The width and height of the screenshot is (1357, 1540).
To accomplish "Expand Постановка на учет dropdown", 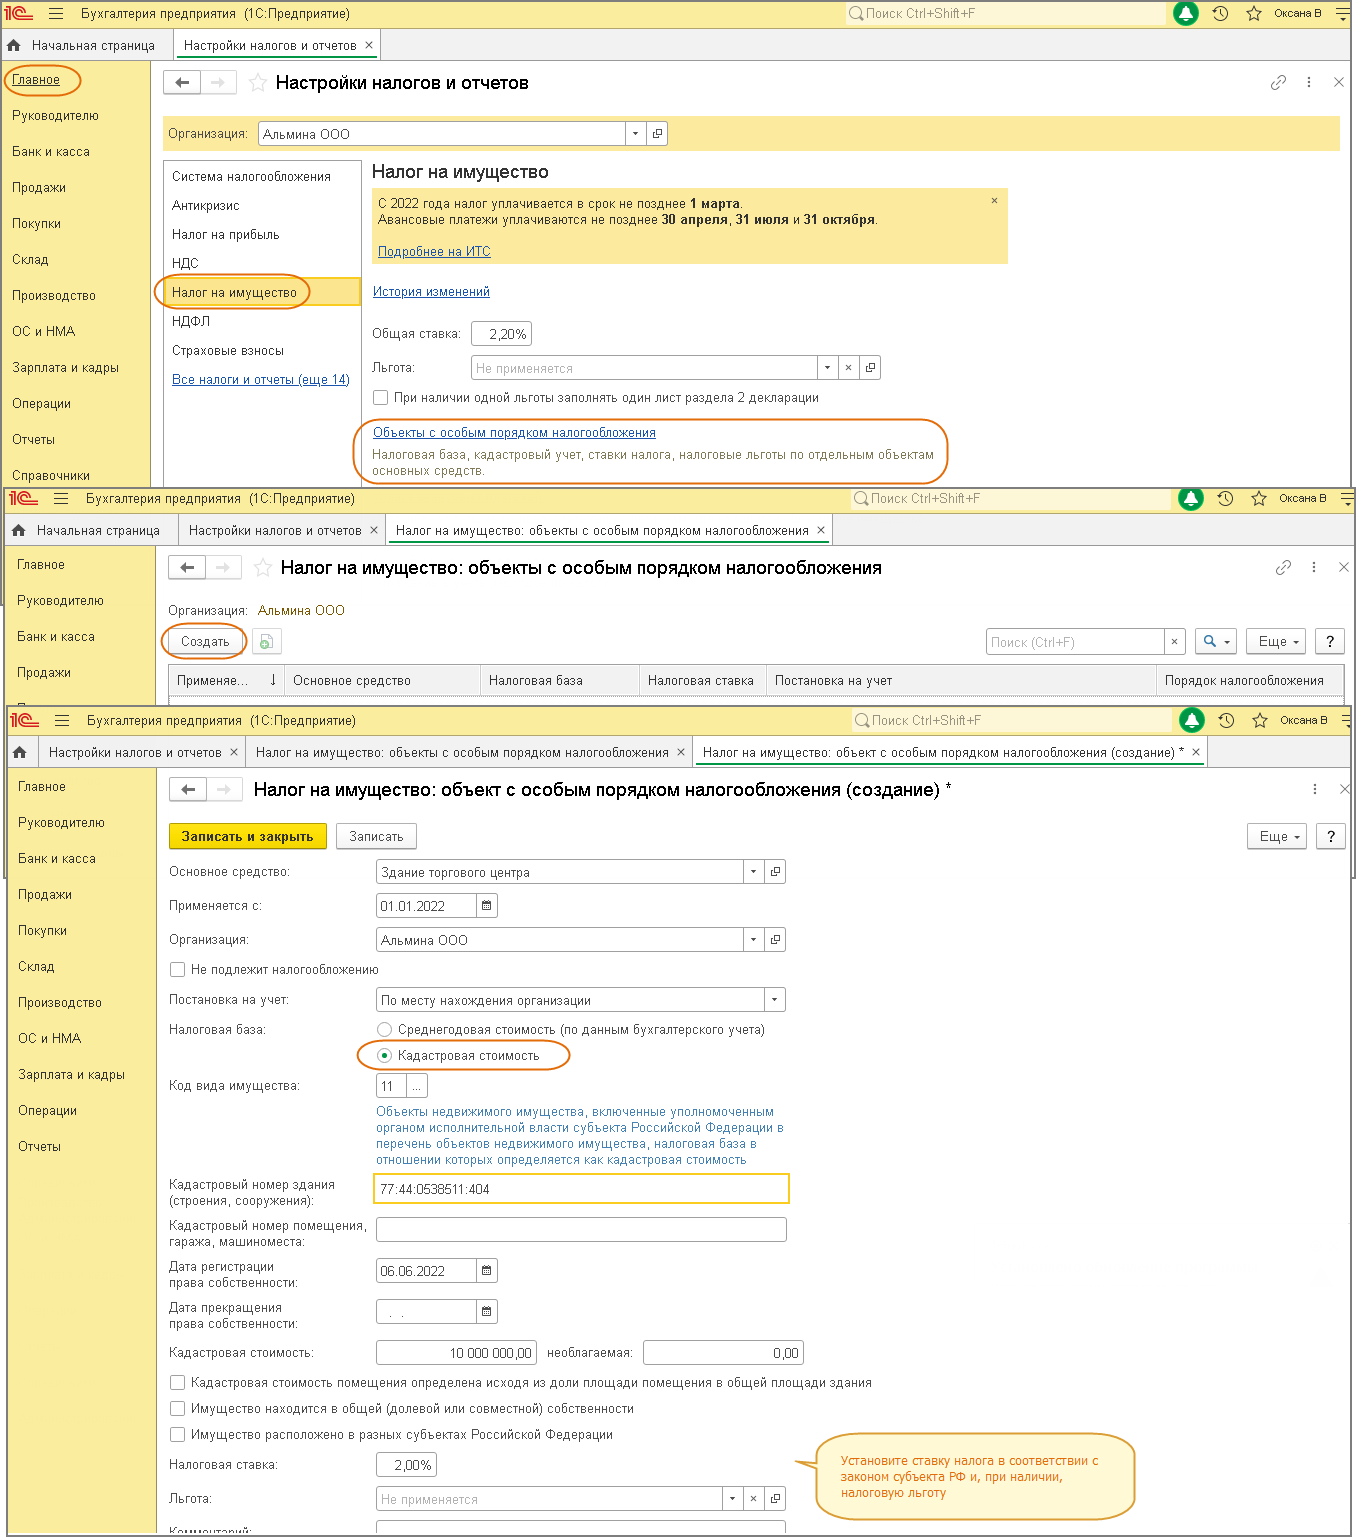I will pyautogui.click(x=775, y=1000).
